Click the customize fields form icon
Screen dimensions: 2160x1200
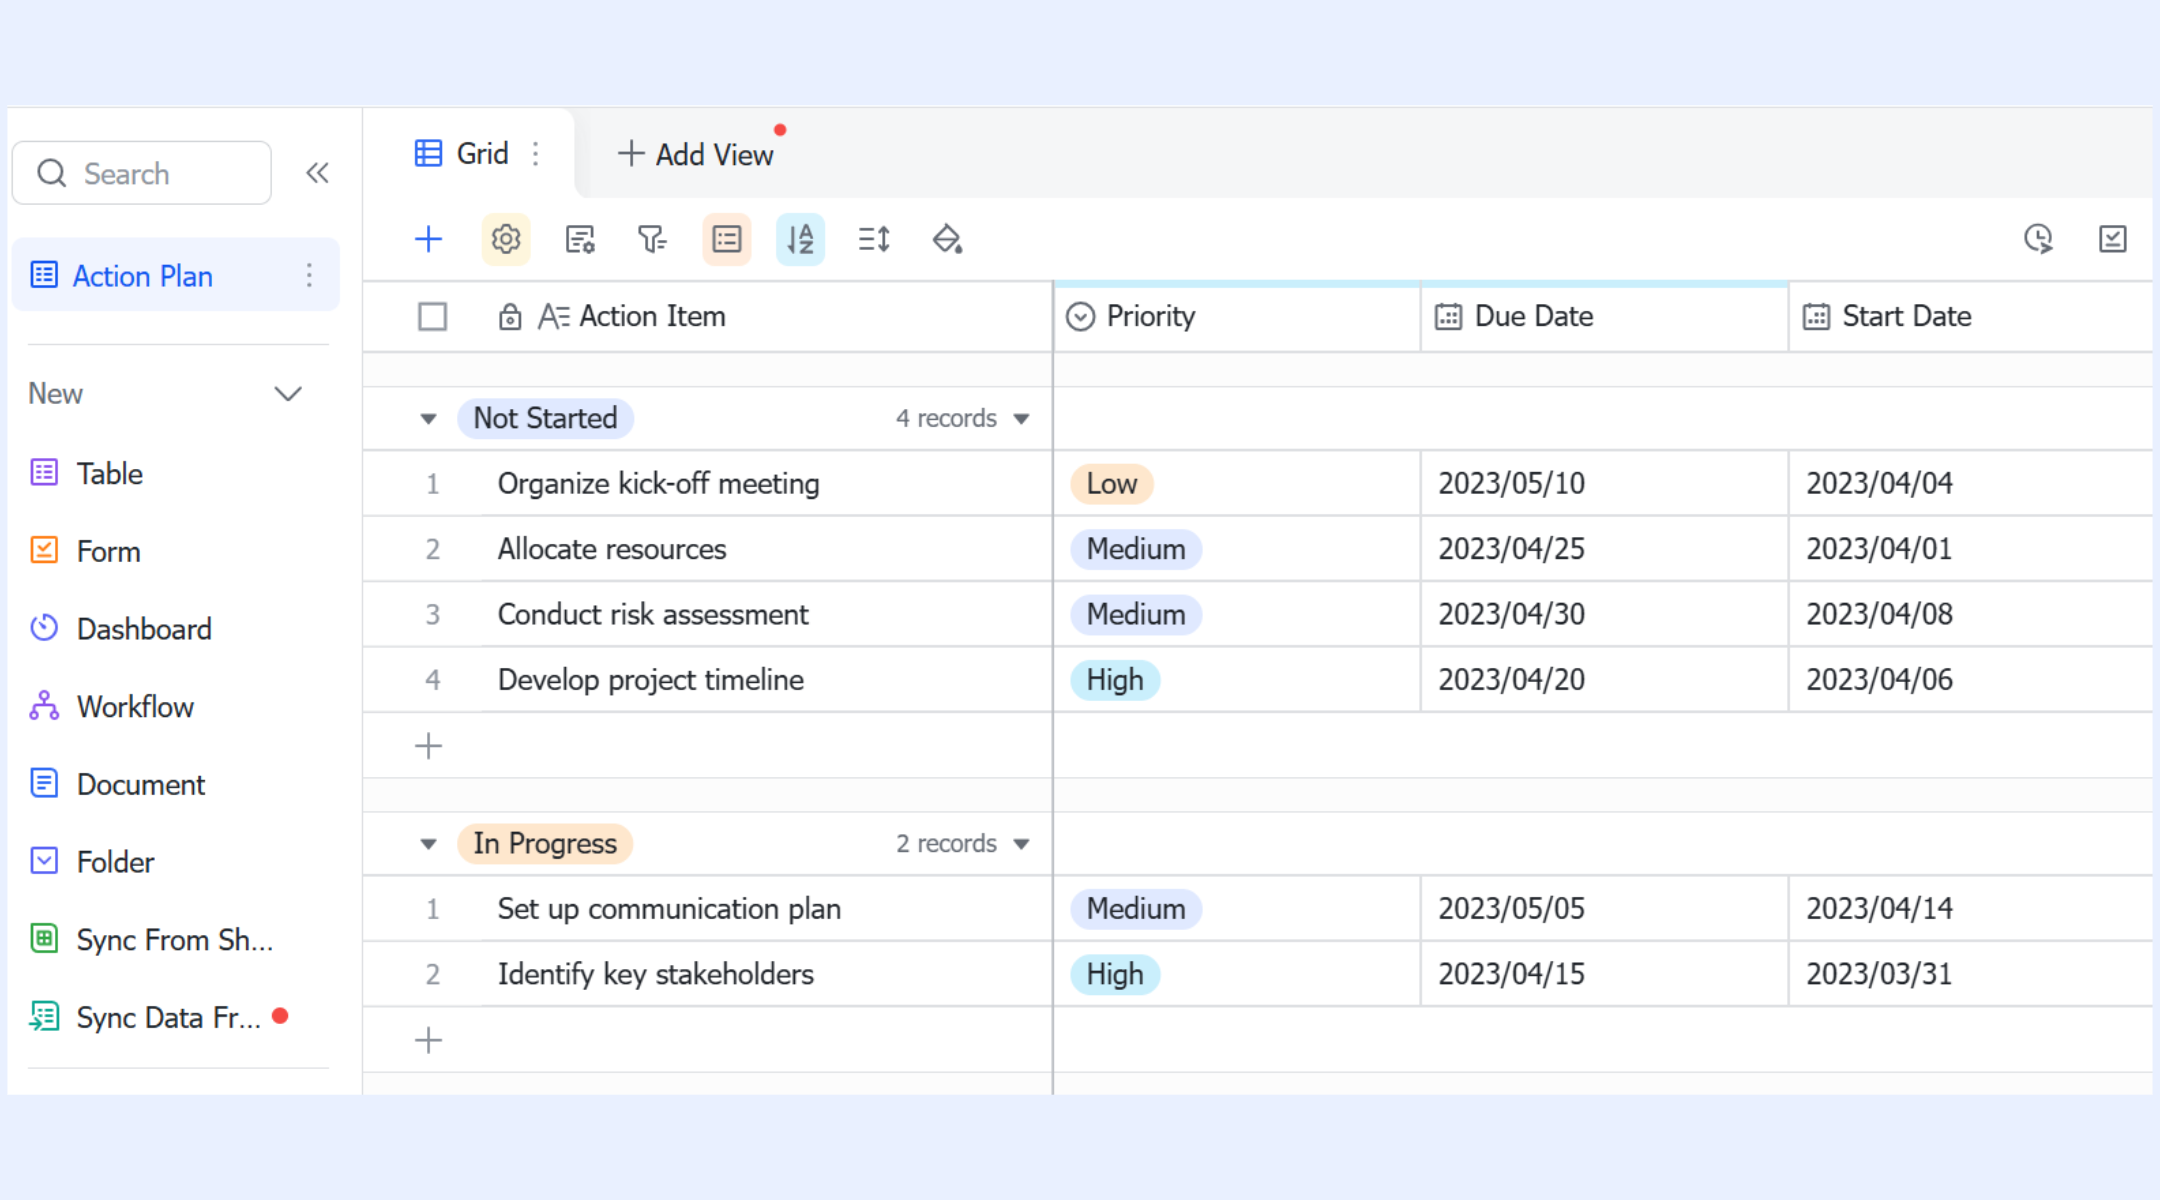[580, 239]
